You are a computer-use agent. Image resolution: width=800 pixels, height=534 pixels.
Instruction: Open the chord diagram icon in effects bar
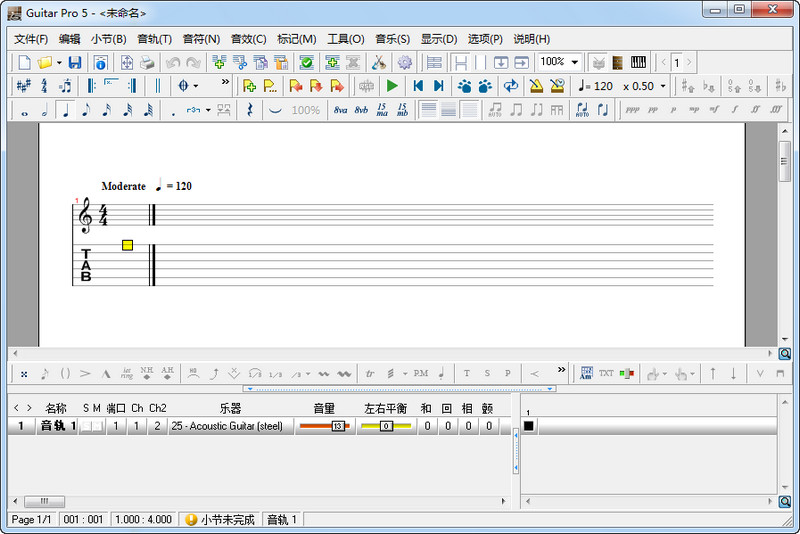coord(586,373)
